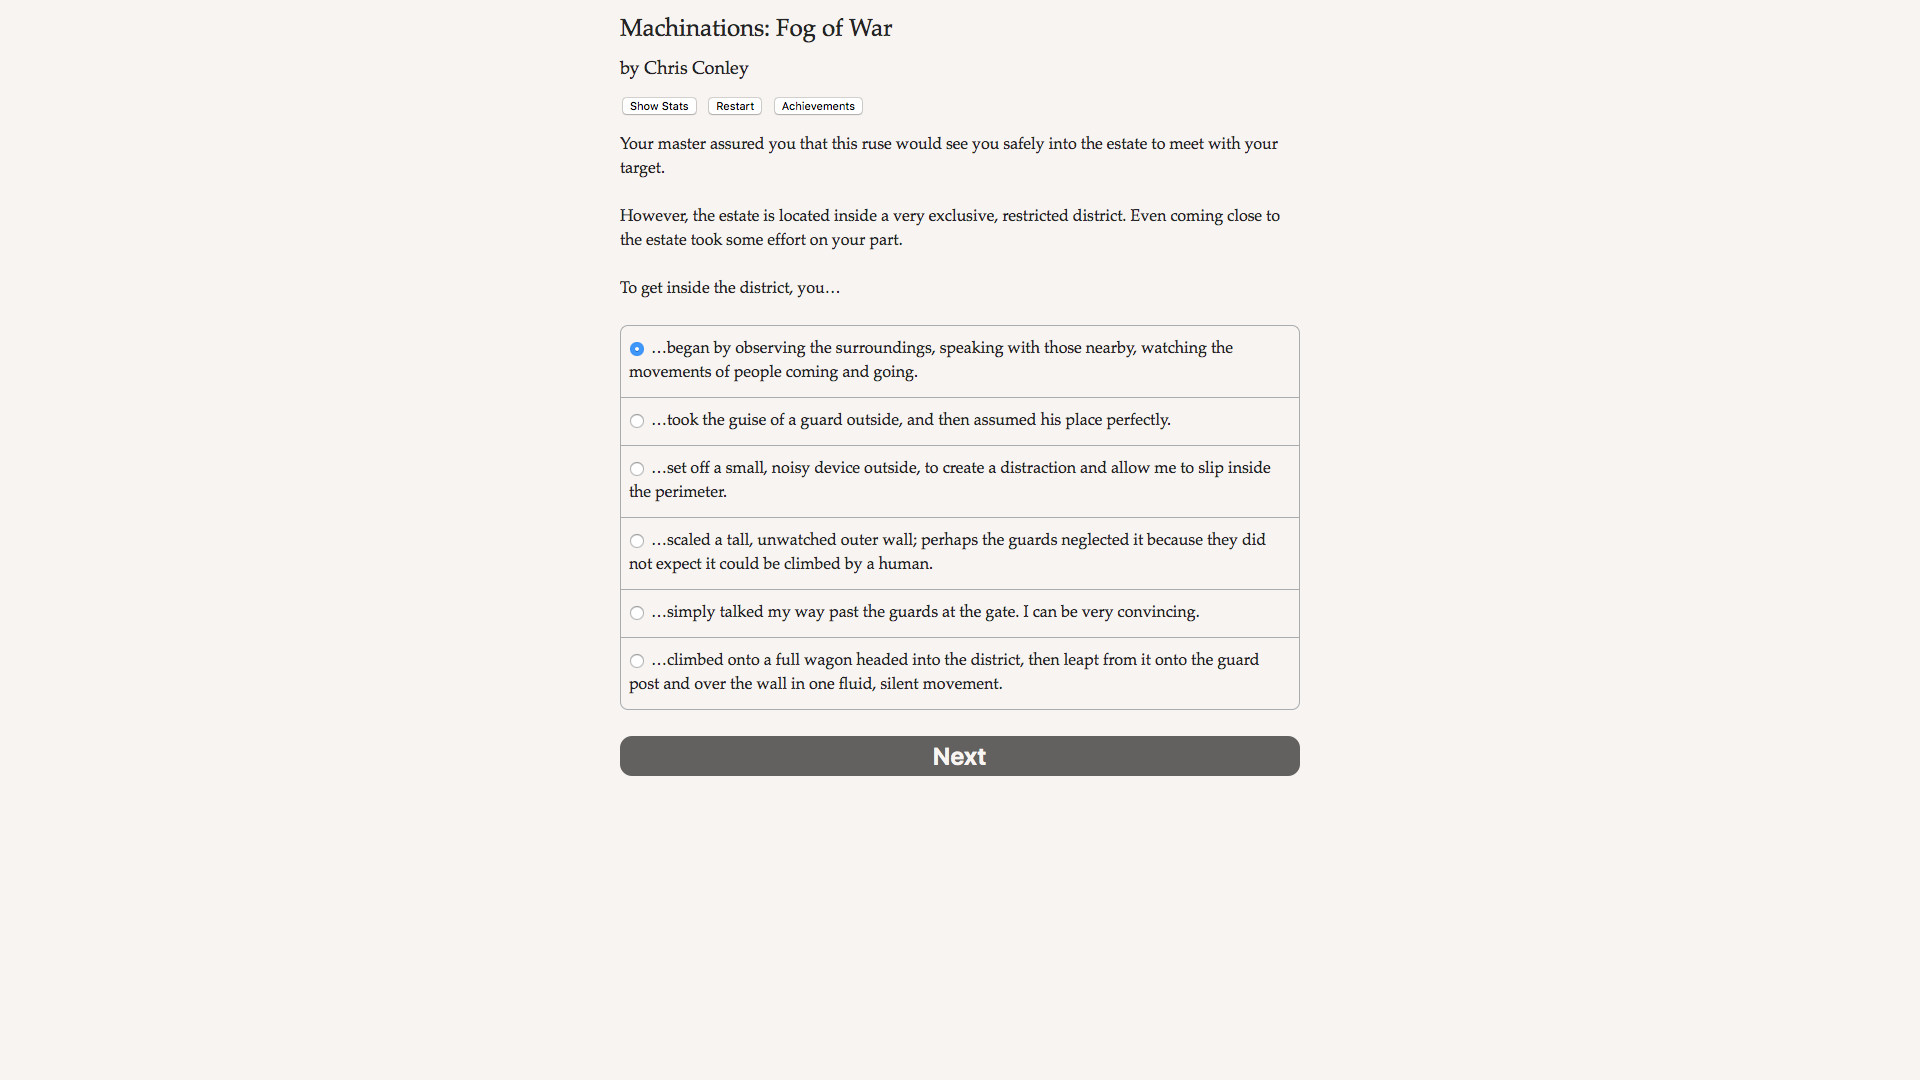Screen dimensions: 1920x1080
Task: Click the title 'Machinations: Fog of War'
Action: click(755, 28)
